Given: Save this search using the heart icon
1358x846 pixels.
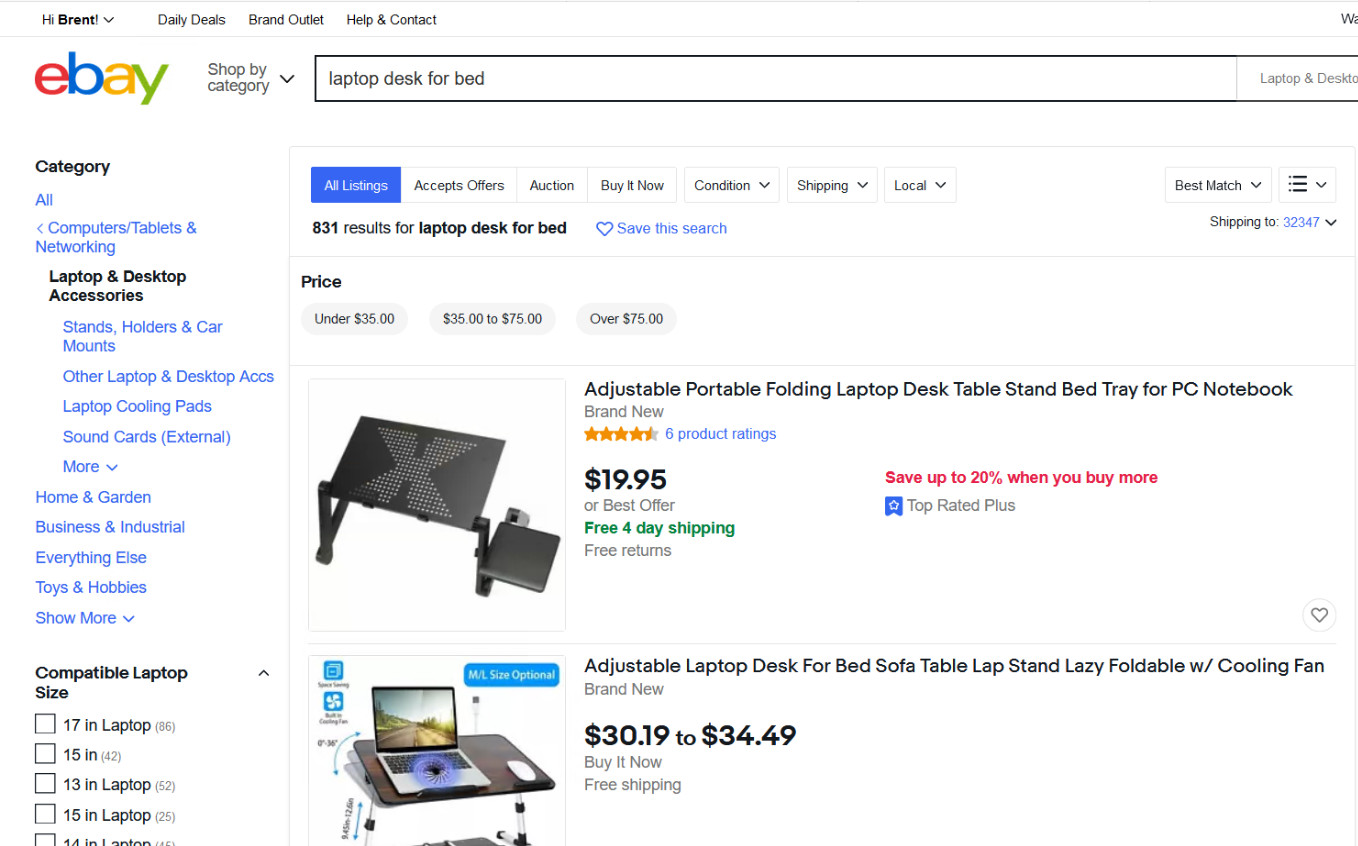Looking at the screenshot, I should coord(604,229).
